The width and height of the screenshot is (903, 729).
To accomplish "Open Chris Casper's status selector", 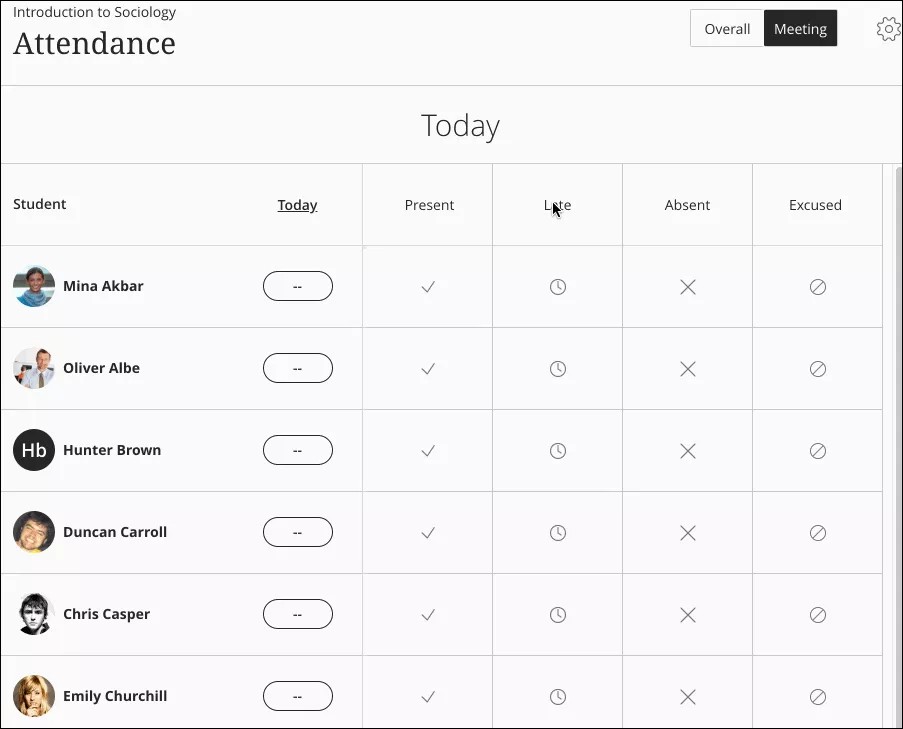I will (x=297, y=614).
